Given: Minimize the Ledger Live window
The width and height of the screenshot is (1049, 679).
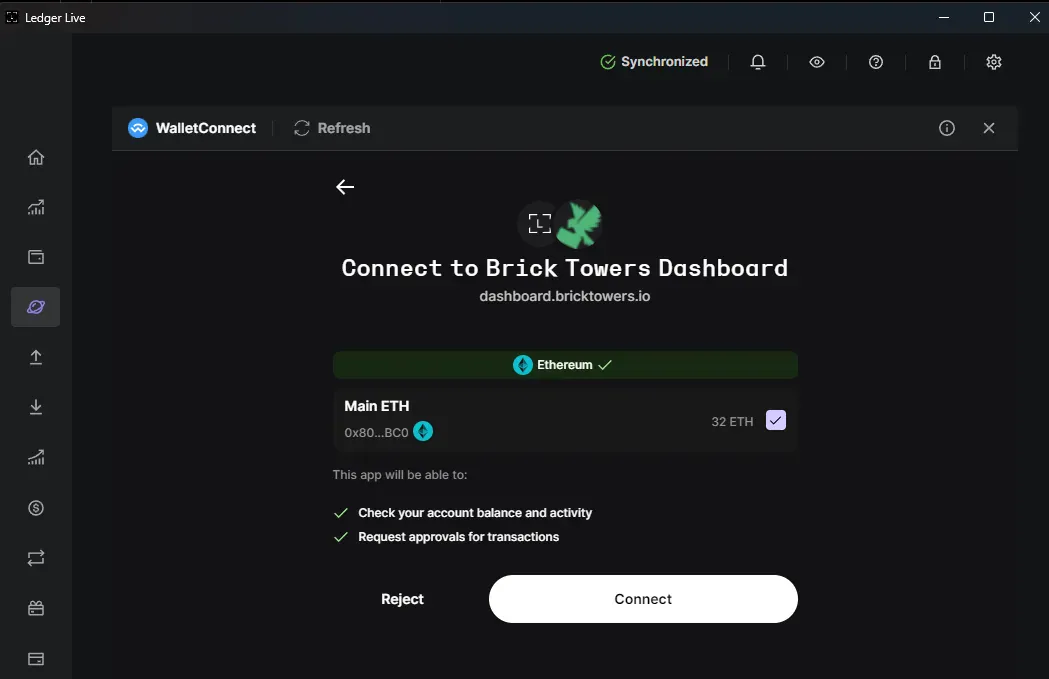Looking at the screenshot, I should coord(944,17).
